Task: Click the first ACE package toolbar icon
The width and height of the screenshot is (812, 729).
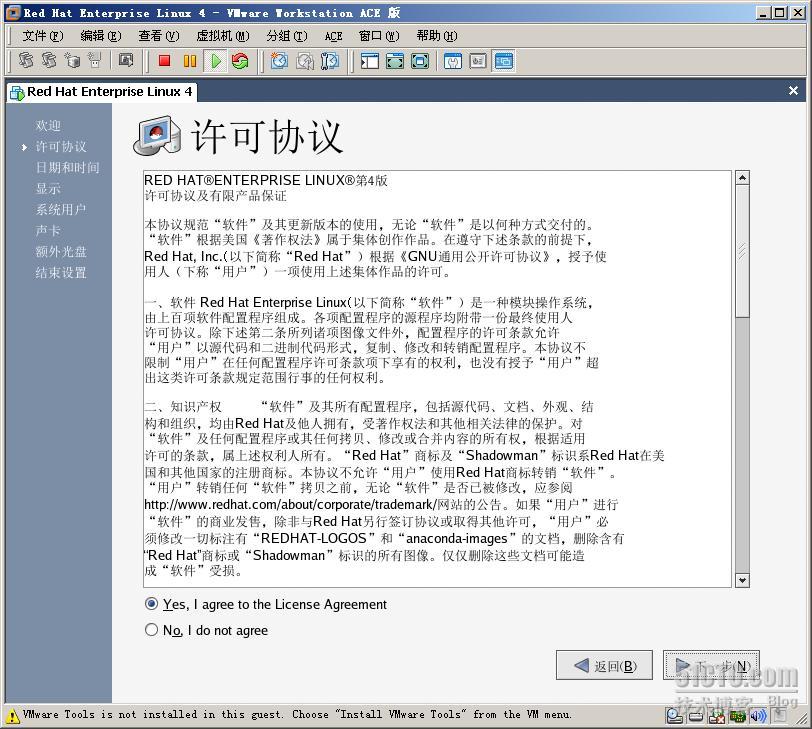Action: click(26, 61)
